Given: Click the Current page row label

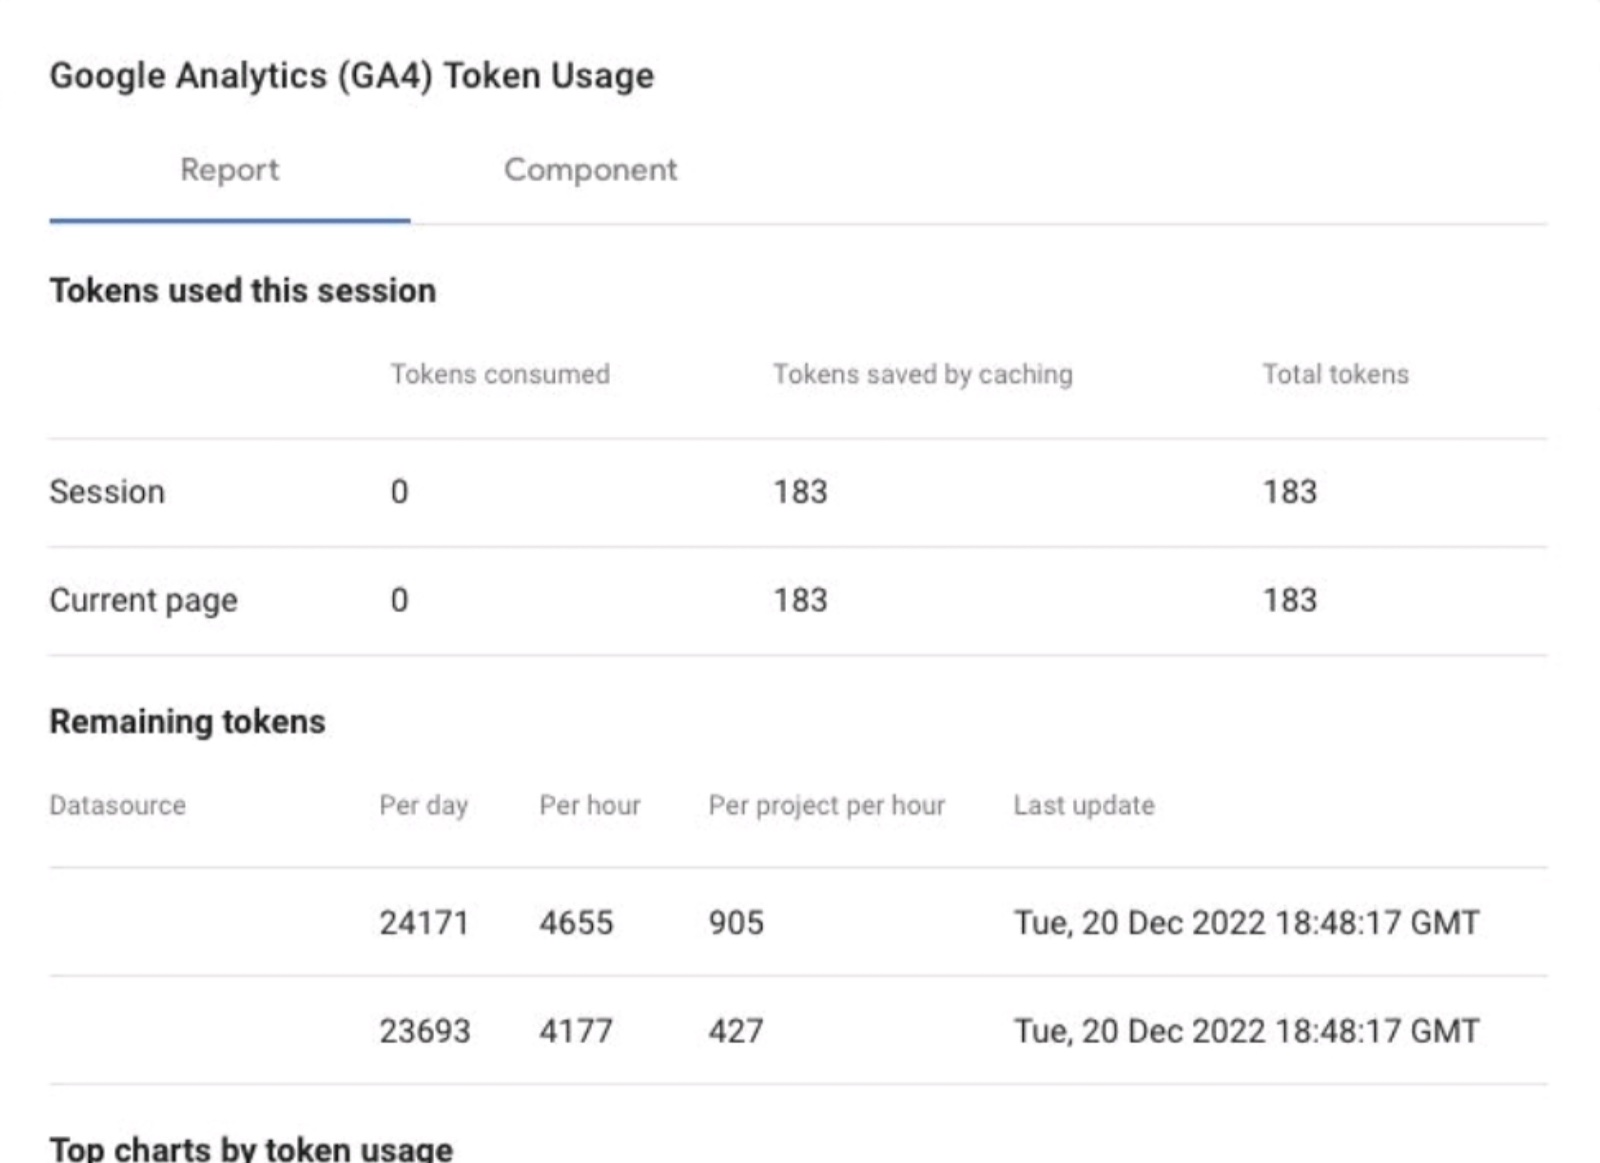Looking at the screenshot, I should 143,600.
